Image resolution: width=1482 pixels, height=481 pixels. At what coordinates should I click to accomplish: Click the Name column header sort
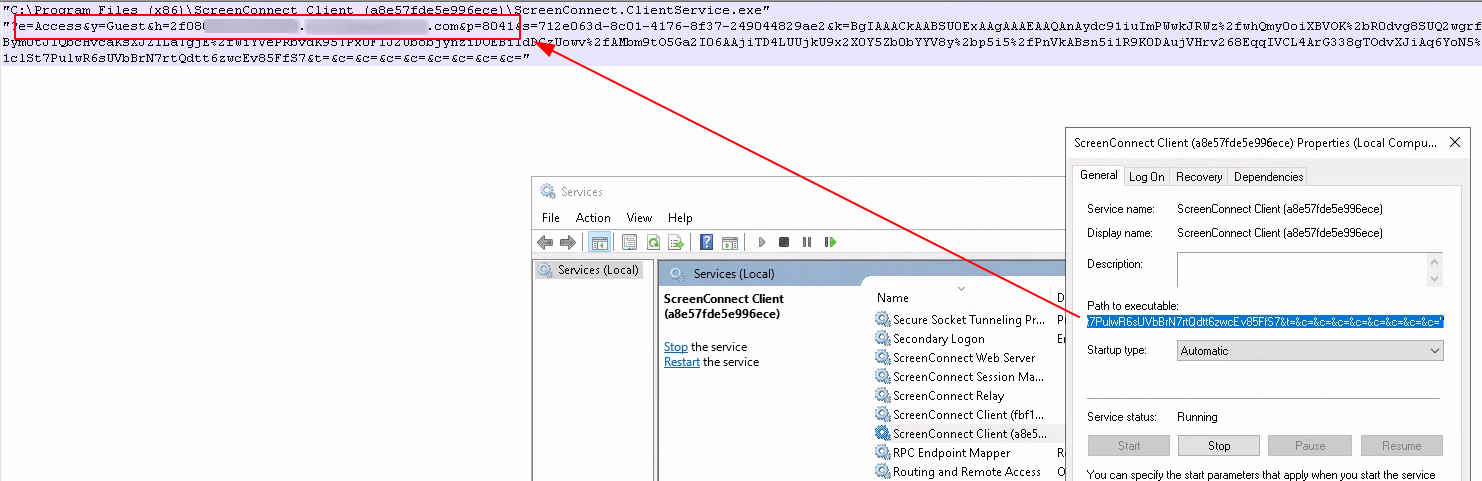[892, 298]
